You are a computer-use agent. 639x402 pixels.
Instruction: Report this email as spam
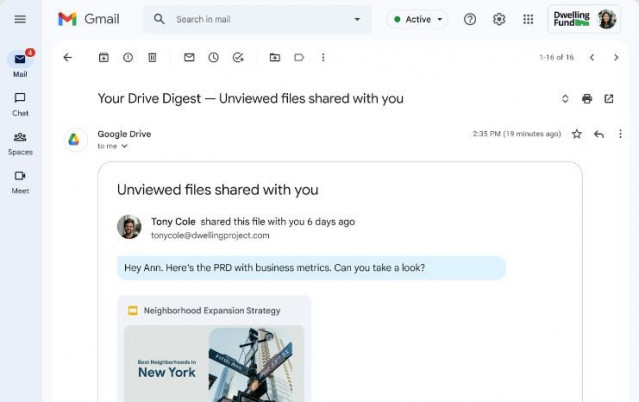pos(128,58)
